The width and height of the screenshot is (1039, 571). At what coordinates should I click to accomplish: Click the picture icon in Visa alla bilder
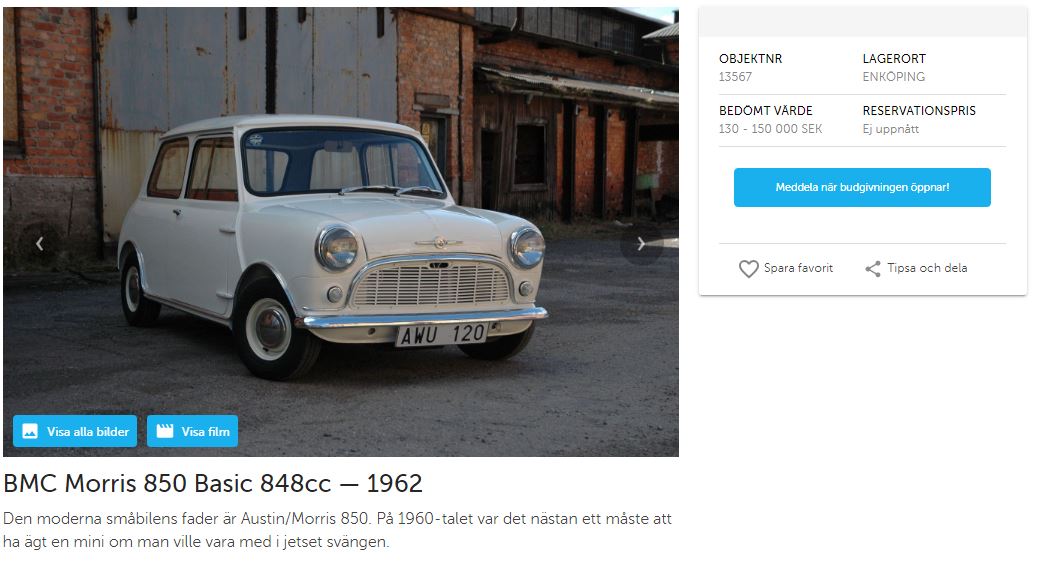click(30, 431)
